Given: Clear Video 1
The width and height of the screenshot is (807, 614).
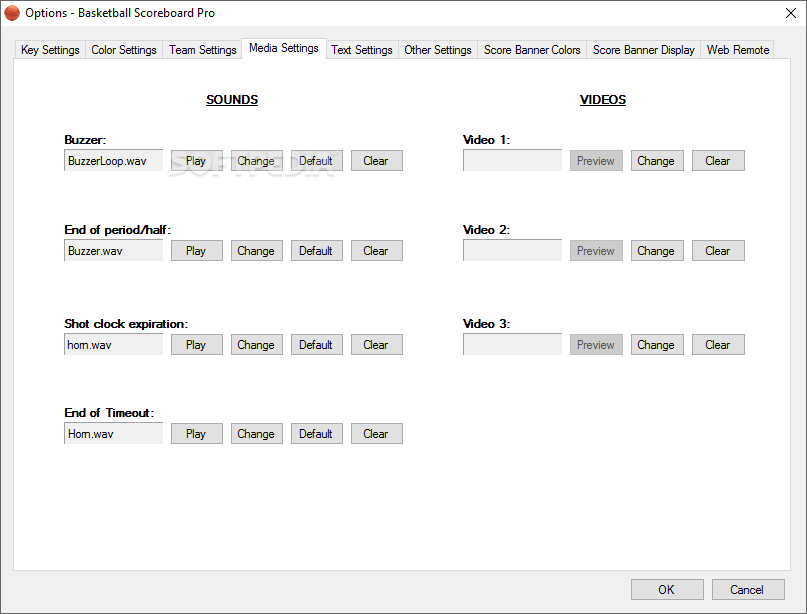Looking at the screenshot, I should pyautogui.click(x=718, y=161).
